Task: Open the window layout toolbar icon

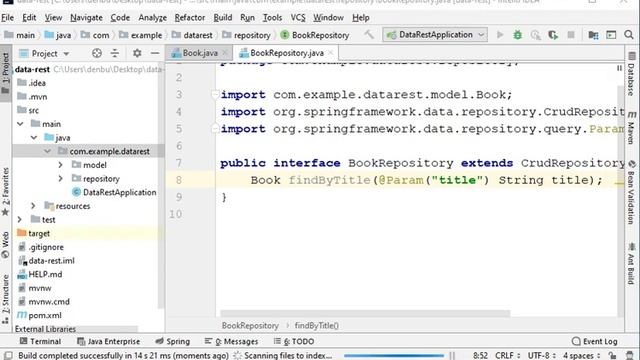Action: click(x=611, y=35)
